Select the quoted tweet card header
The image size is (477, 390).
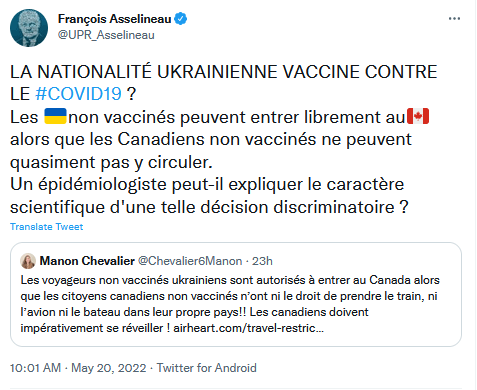[x=147, y=261]
